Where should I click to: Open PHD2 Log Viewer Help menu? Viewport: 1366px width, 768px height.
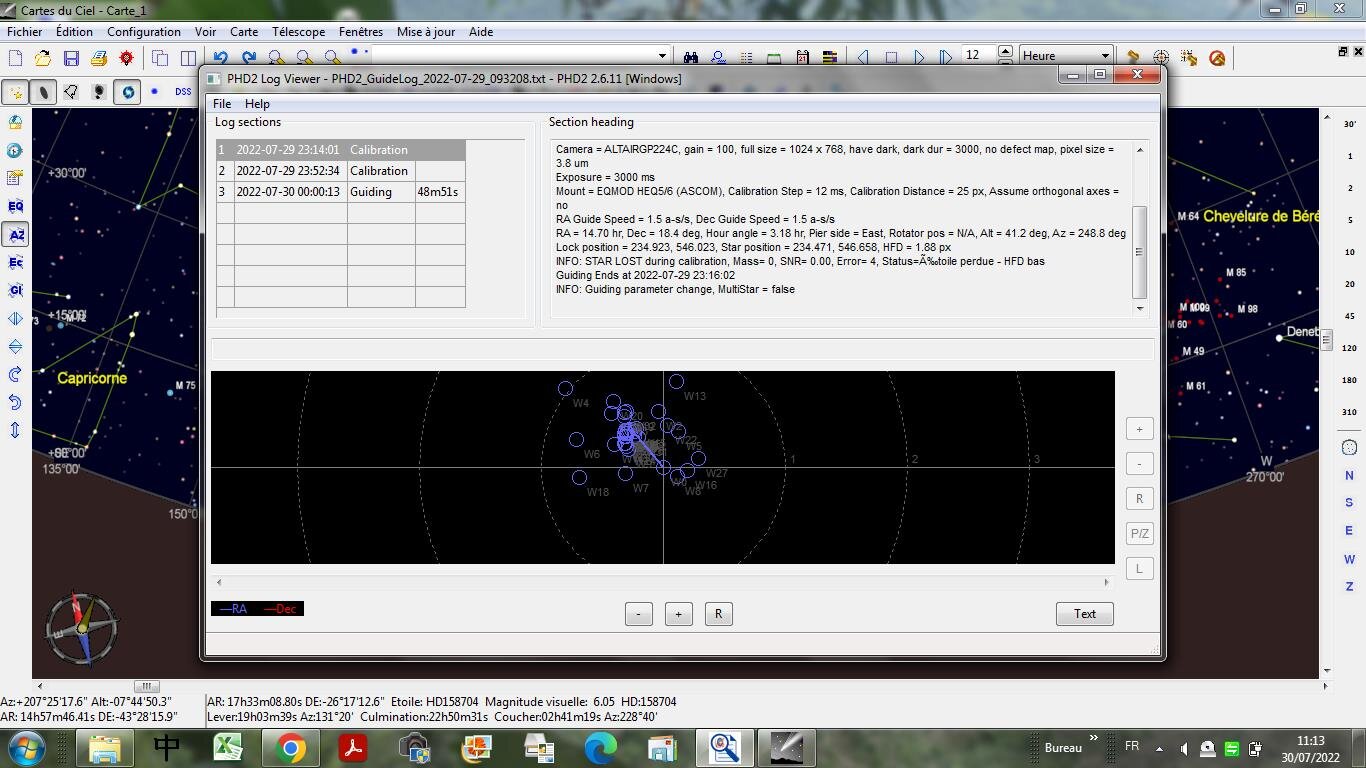pyautogui.click(x=257, y=104)
